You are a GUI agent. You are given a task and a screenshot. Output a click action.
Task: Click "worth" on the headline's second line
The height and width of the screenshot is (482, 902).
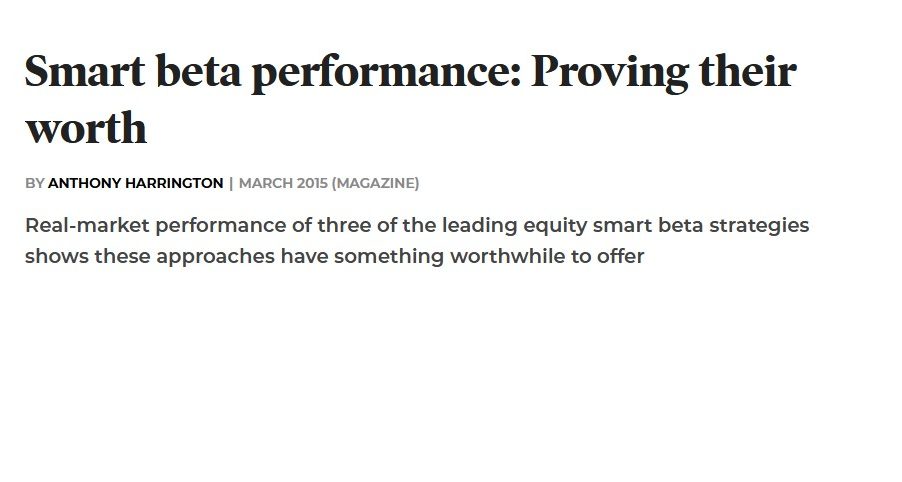coord(86,127)
